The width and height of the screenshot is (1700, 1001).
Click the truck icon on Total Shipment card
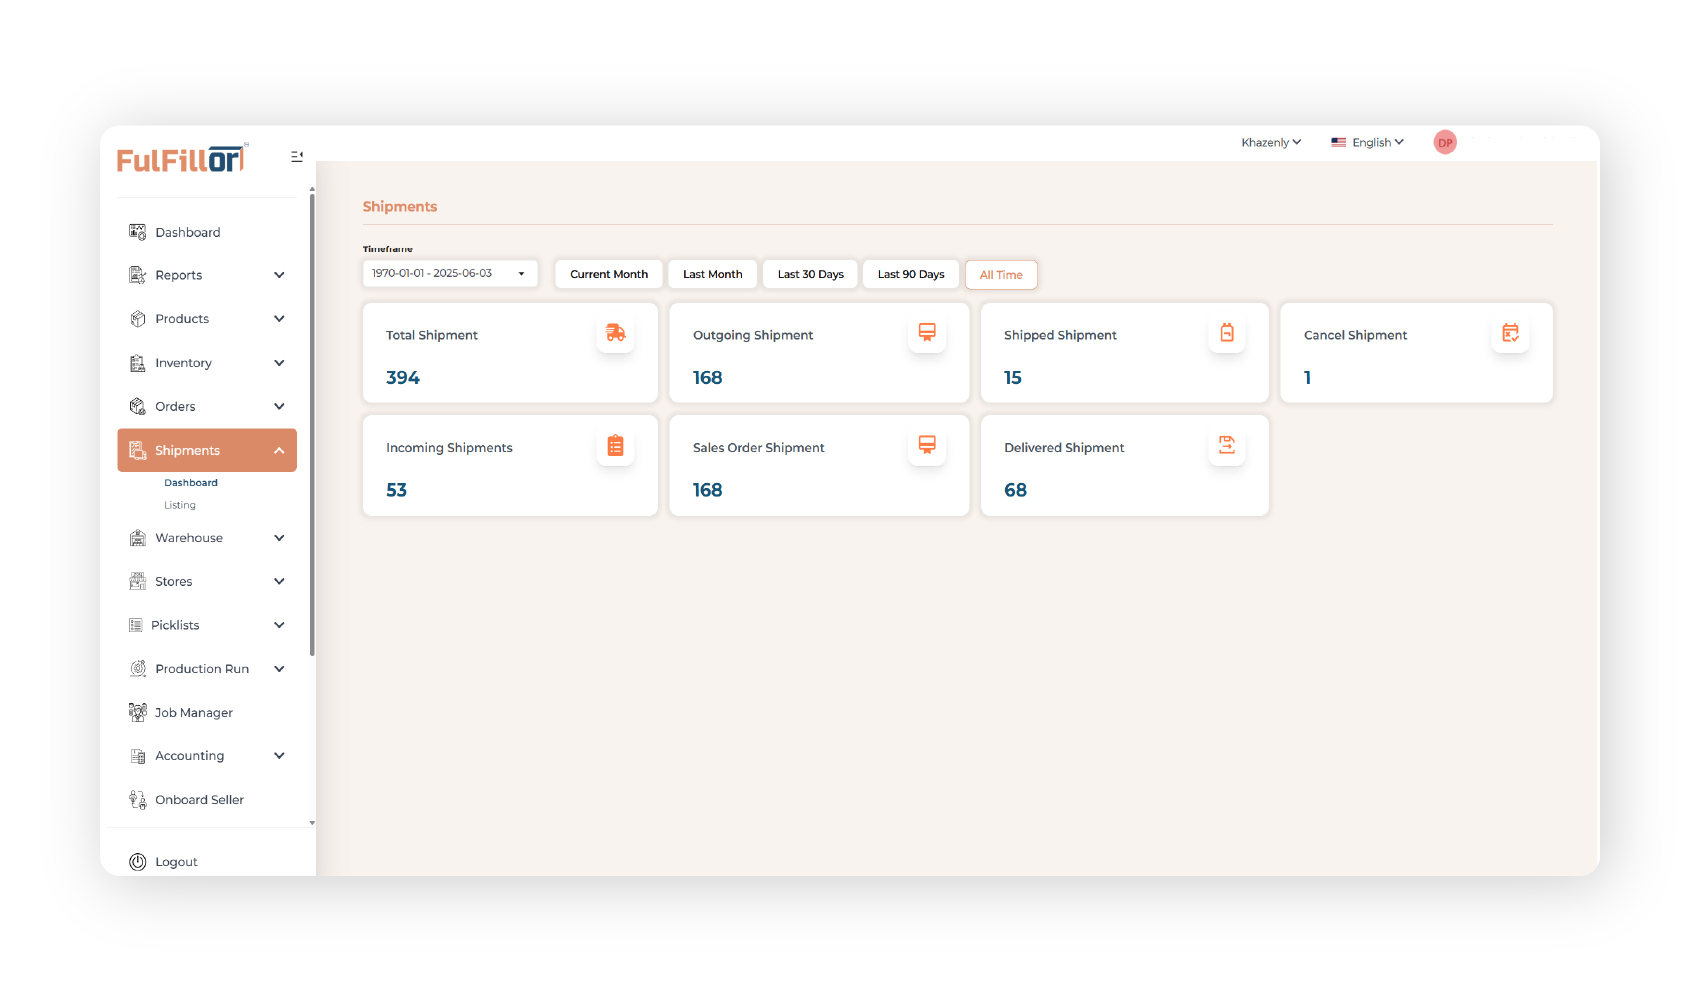point(616,333)
